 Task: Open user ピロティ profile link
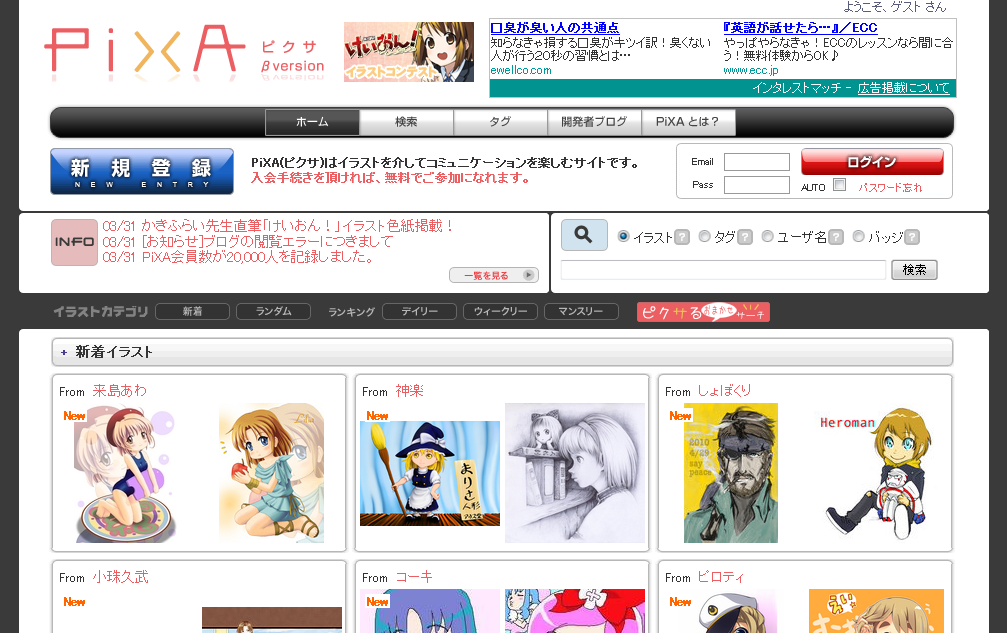point(721,577)
